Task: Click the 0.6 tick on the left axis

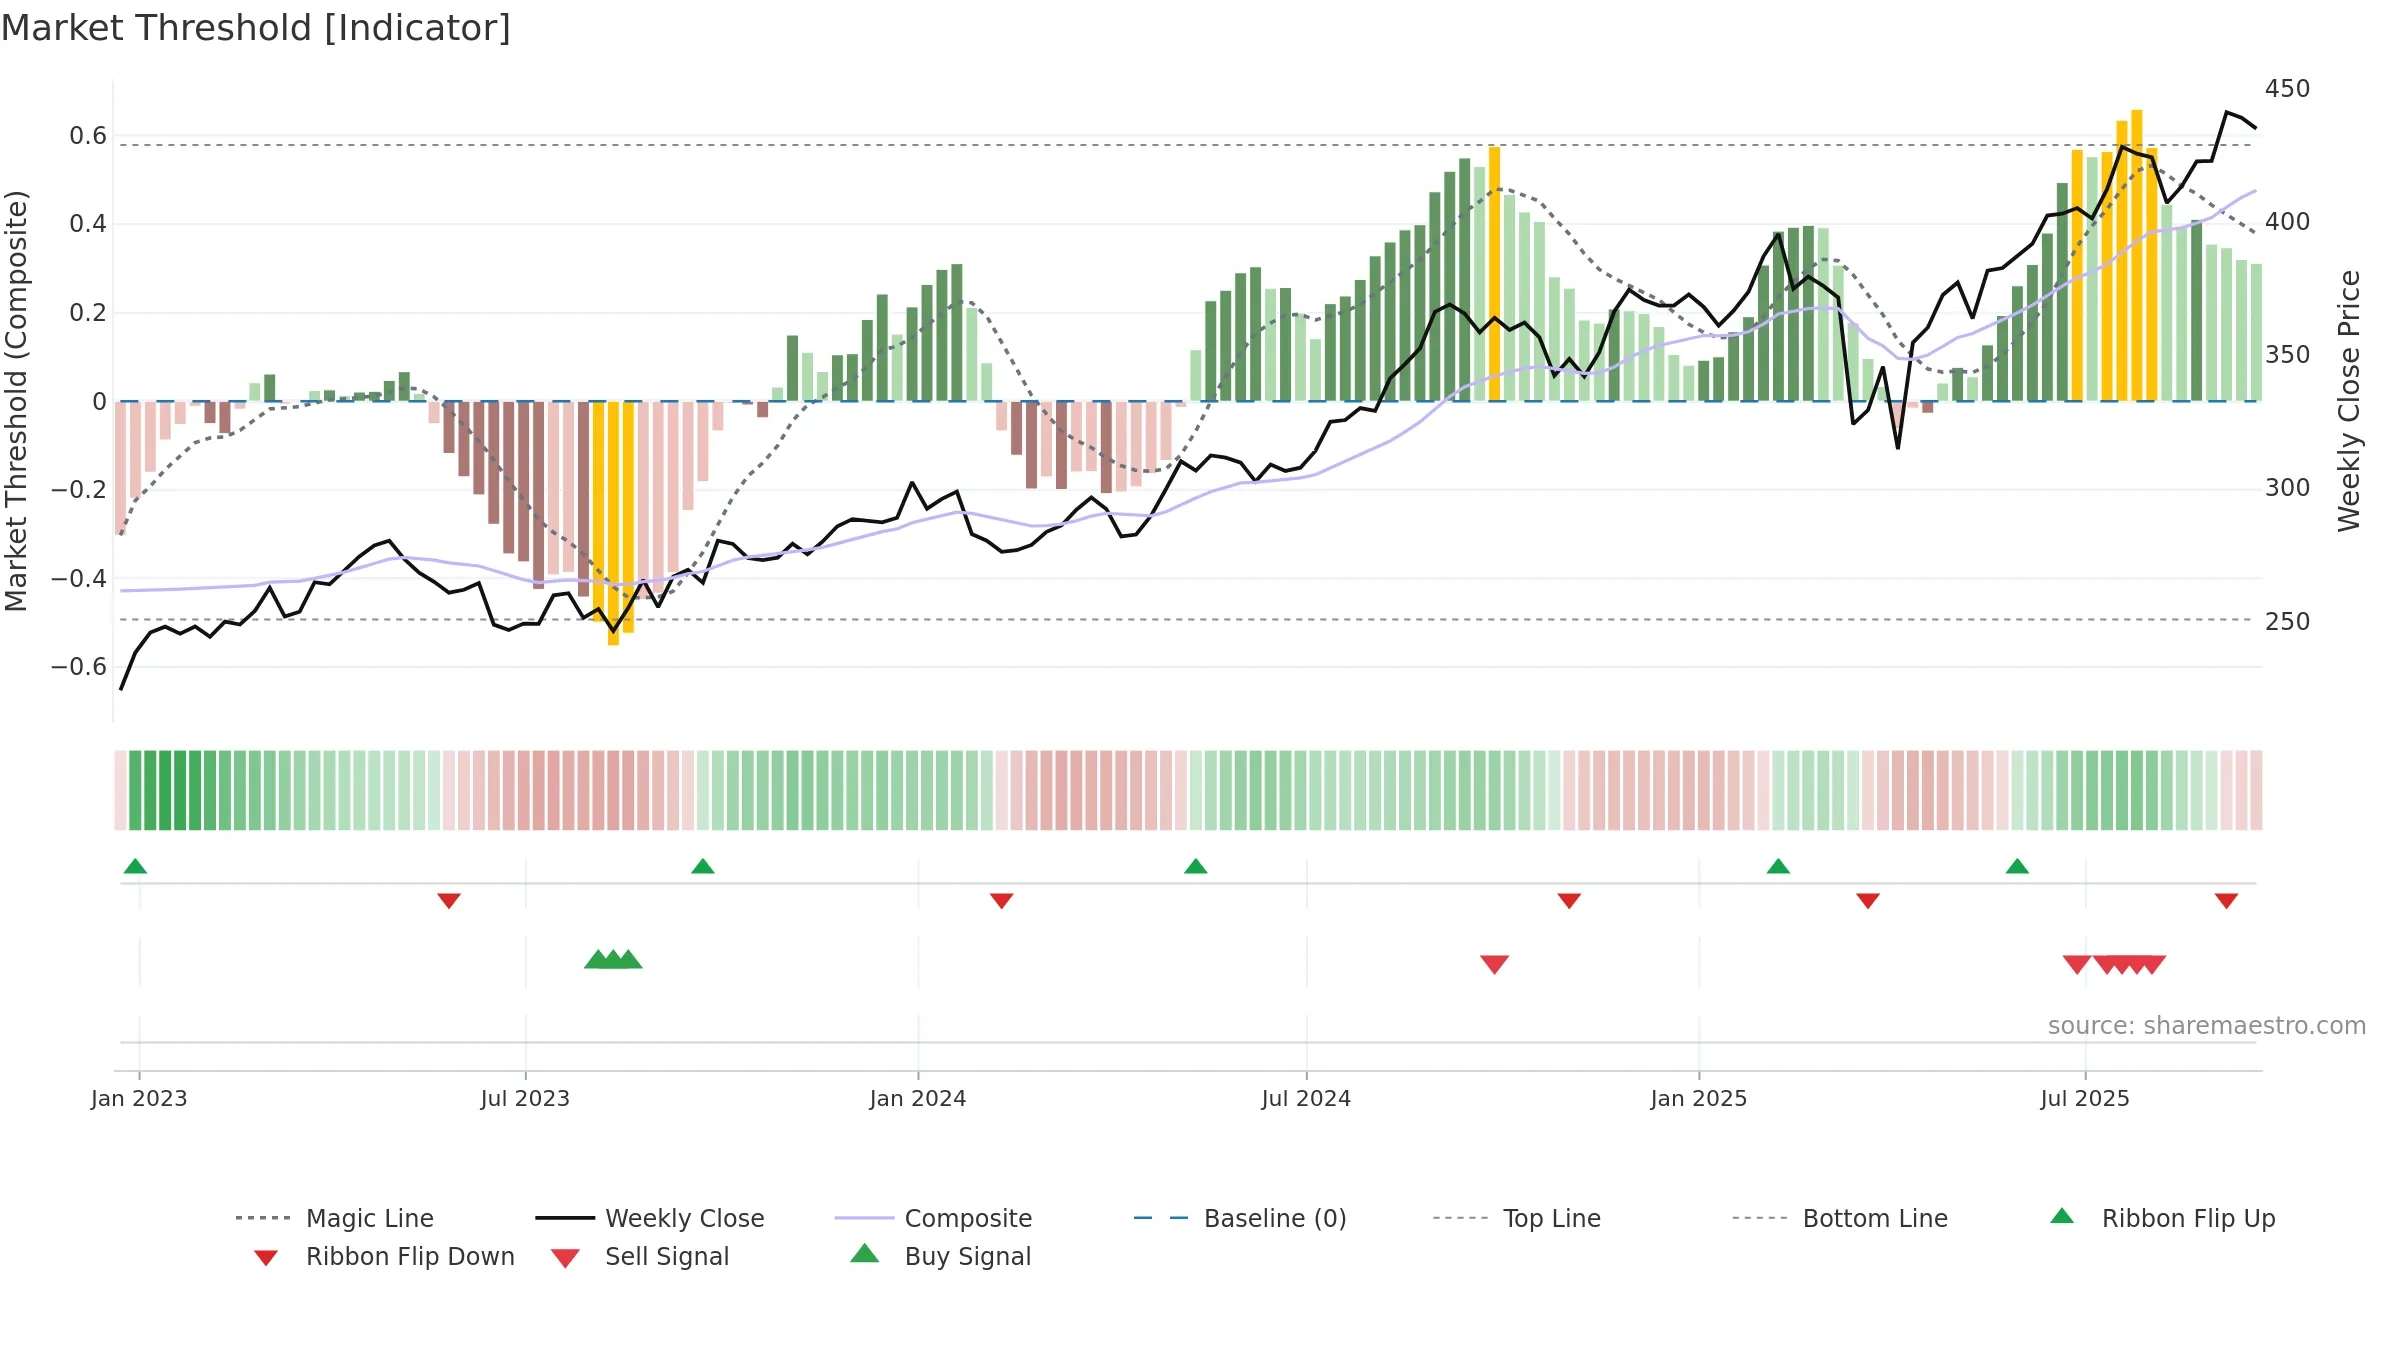Action: click(88, 136)
